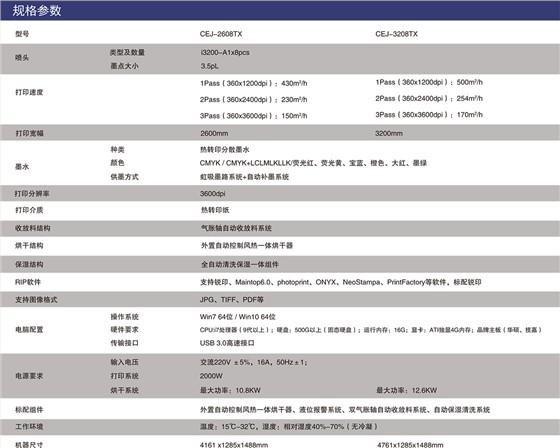Viewport: 560px width, 448px height.
Task: Click the Win7 64位 operating system value
Action: [238, 317]
